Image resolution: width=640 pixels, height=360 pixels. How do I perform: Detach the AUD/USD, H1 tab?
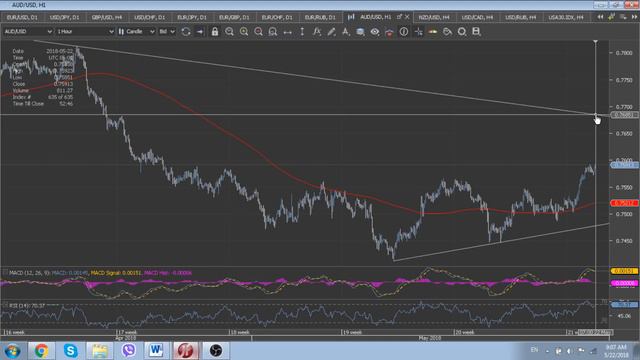pyautogui.click(x=399, y=17)
